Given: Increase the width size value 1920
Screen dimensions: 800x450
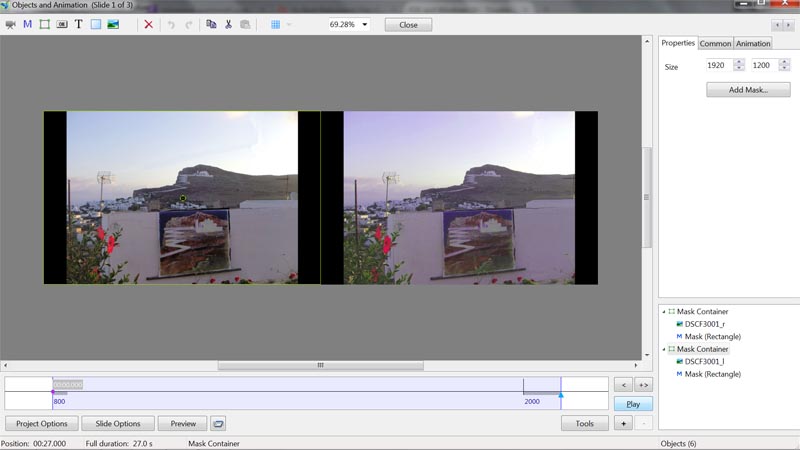Looking at the screenshot, I should click(x=739, y=62).
